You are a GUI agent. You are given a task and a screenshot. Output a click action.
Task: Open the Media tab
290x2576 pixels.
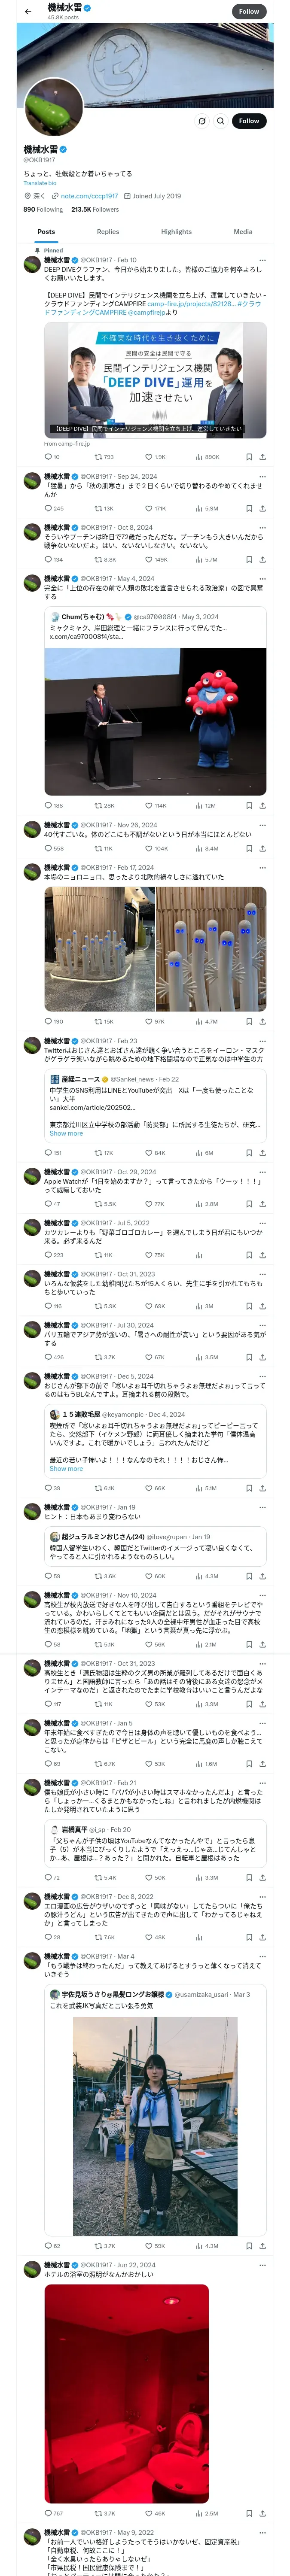pos(243,231)
